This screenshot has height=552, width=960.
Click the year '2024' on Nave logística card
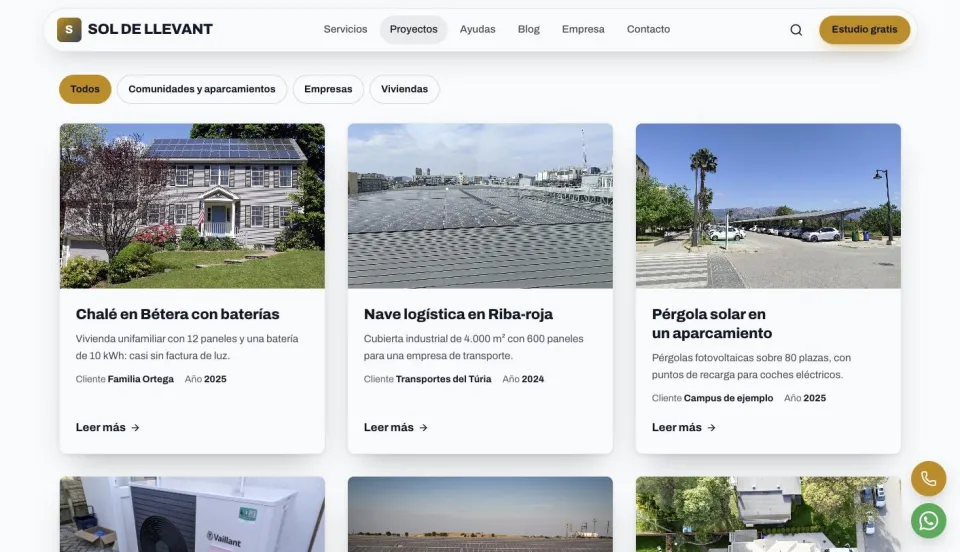pos(533,379)
